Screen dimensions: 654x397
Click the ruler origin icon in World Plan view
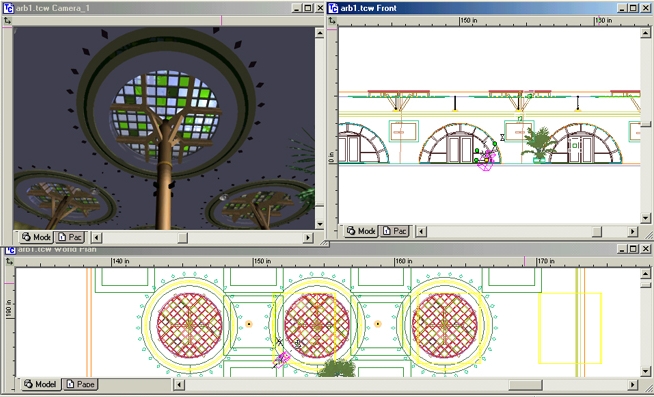[x=9, y=261]
